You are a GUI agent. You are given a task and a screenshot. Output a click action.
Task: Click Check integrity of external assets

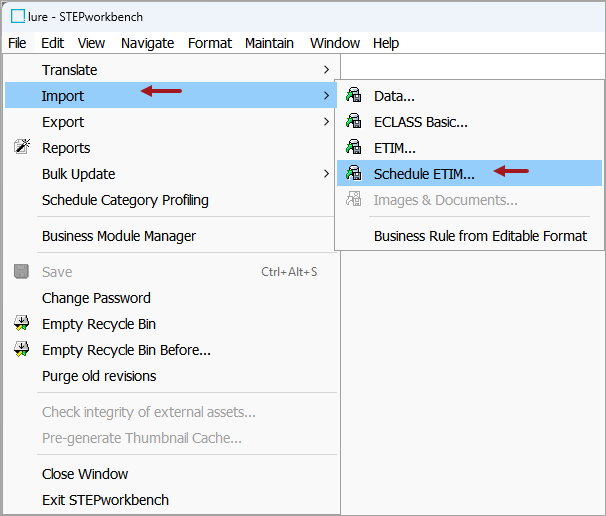click(171, 412)
